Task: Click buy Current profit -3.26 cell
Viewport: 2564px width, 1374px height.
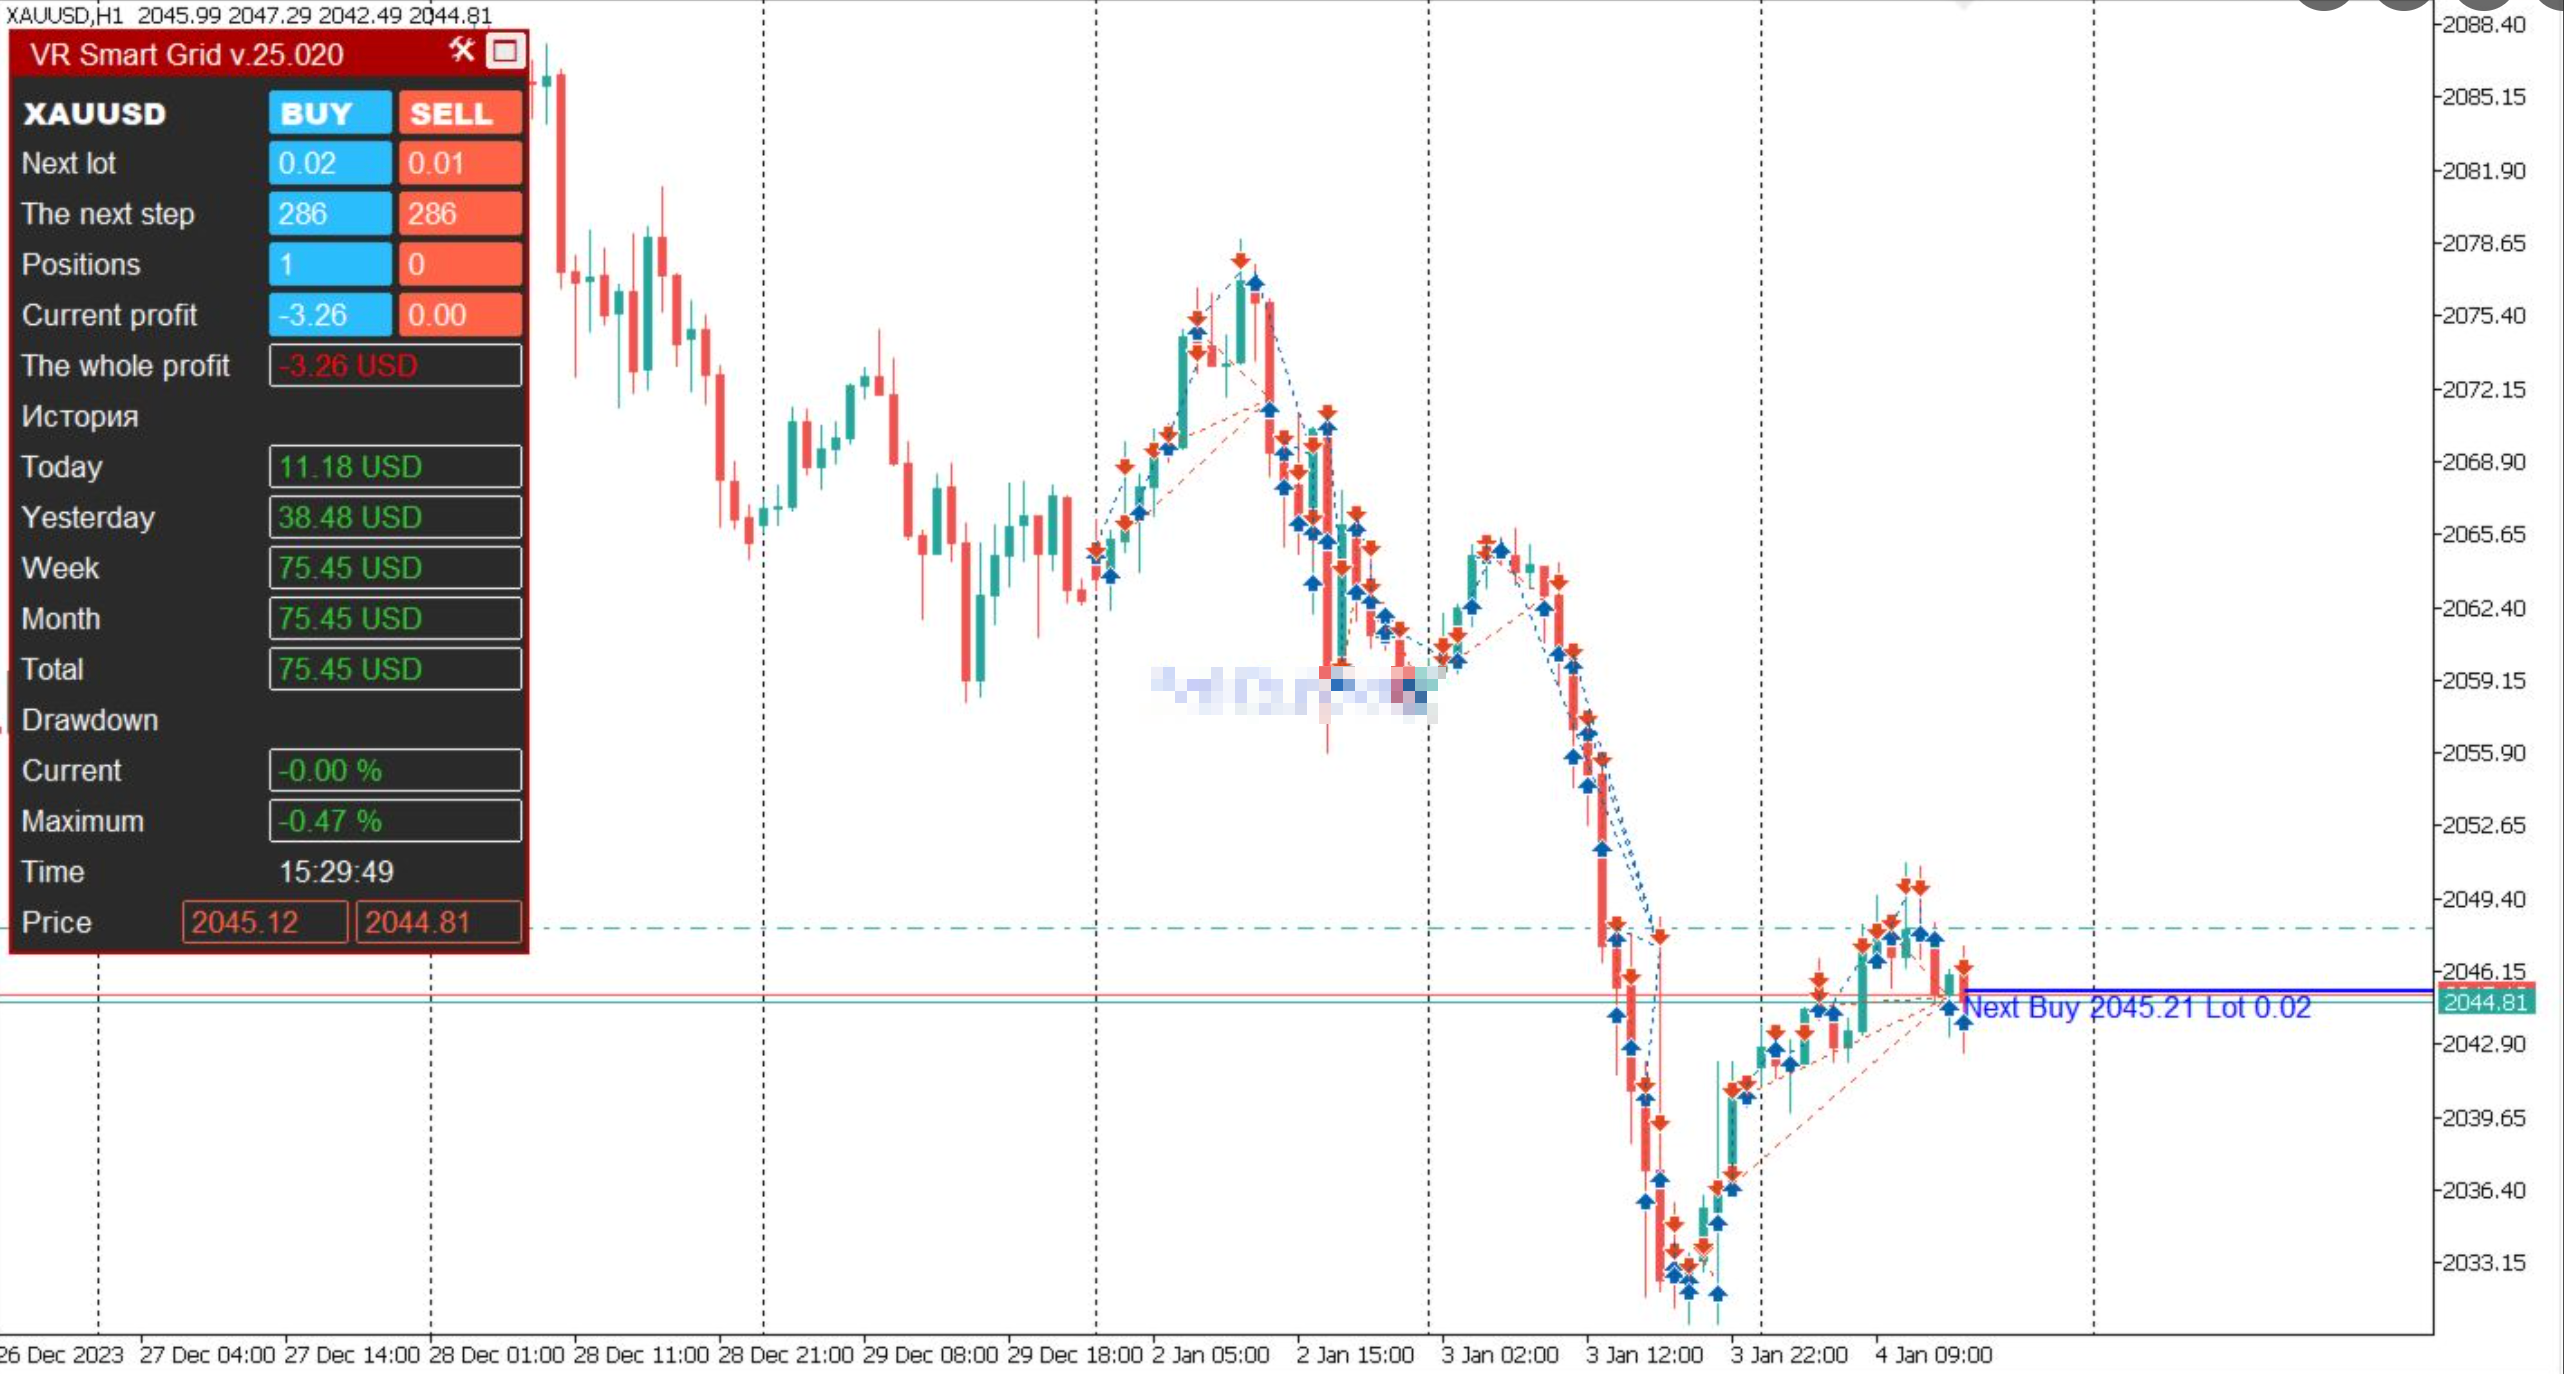Action: [329, 315]
